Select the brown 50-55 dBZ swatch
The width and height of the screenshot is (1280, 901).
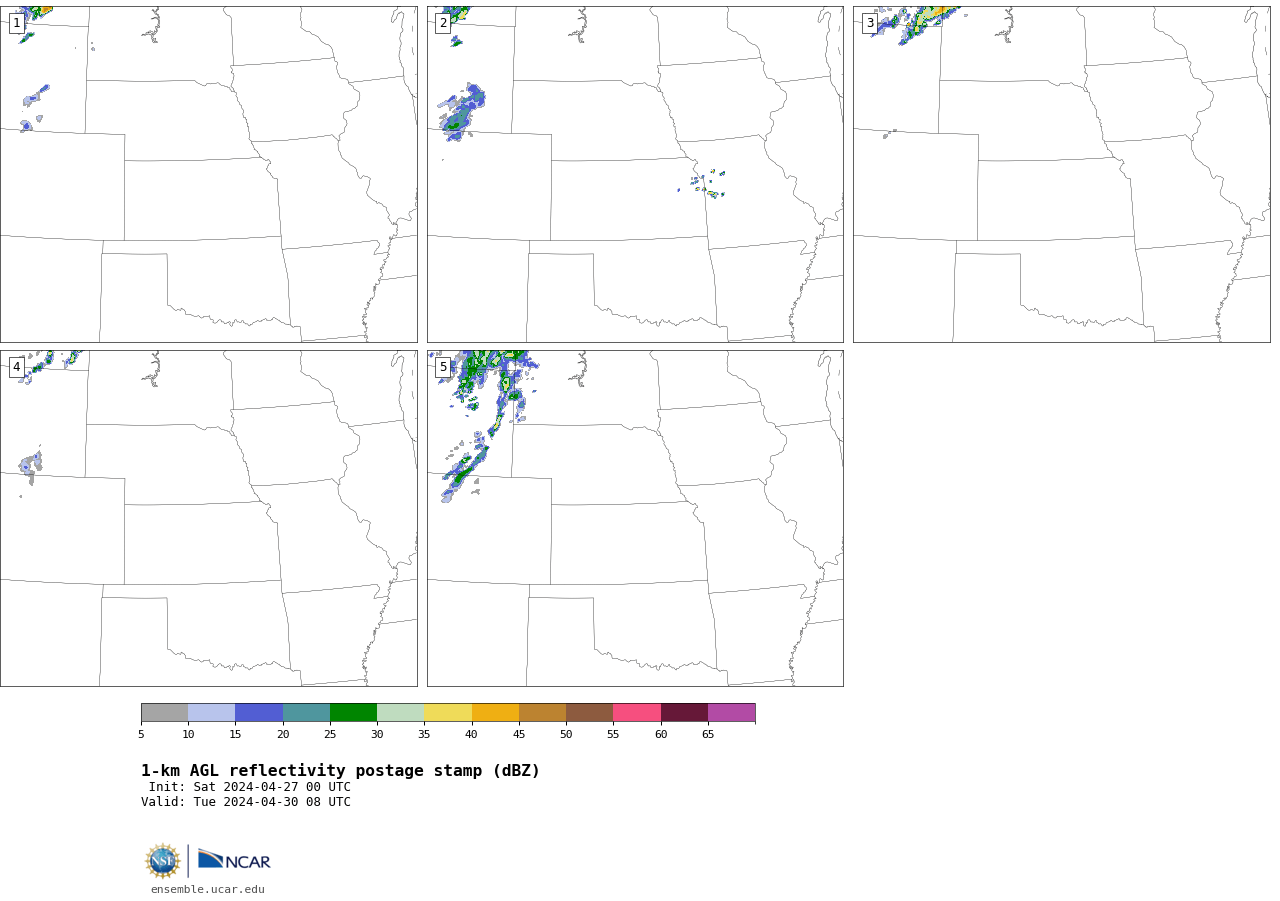590,713
